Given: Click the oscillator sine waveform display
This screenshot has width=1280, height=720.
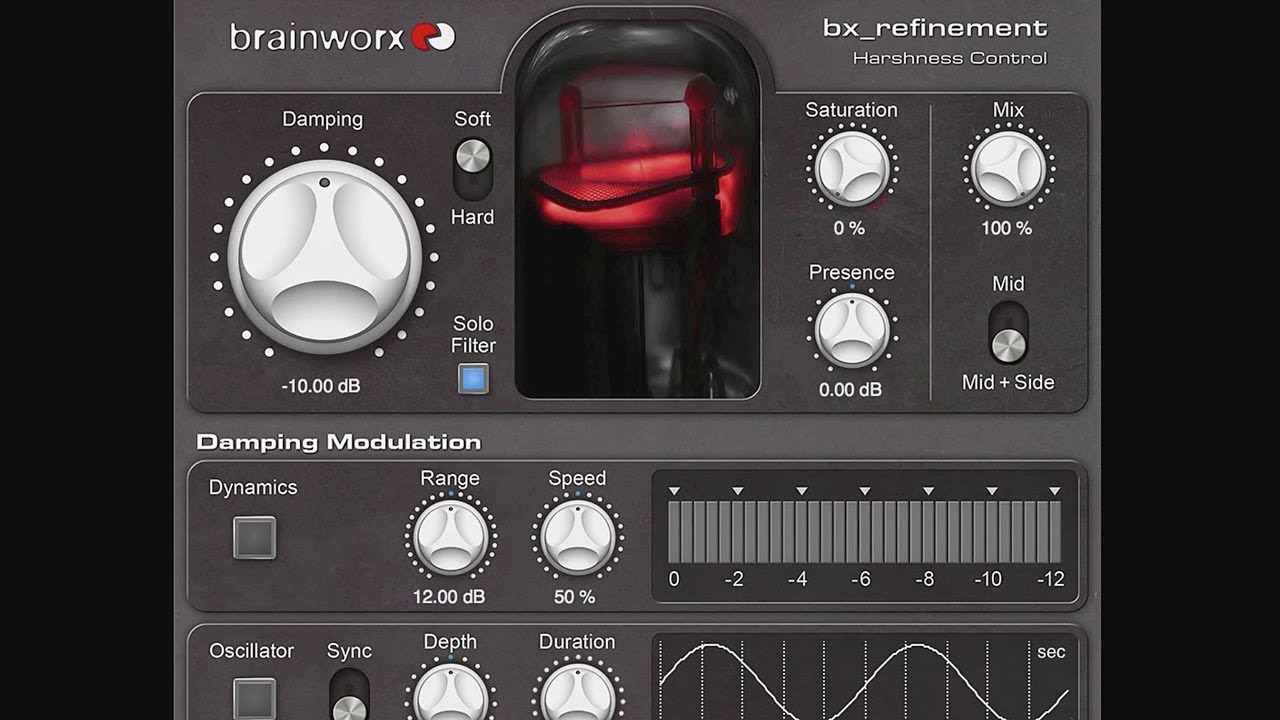Looking at the screenshot, I should (x=866, y=677).
